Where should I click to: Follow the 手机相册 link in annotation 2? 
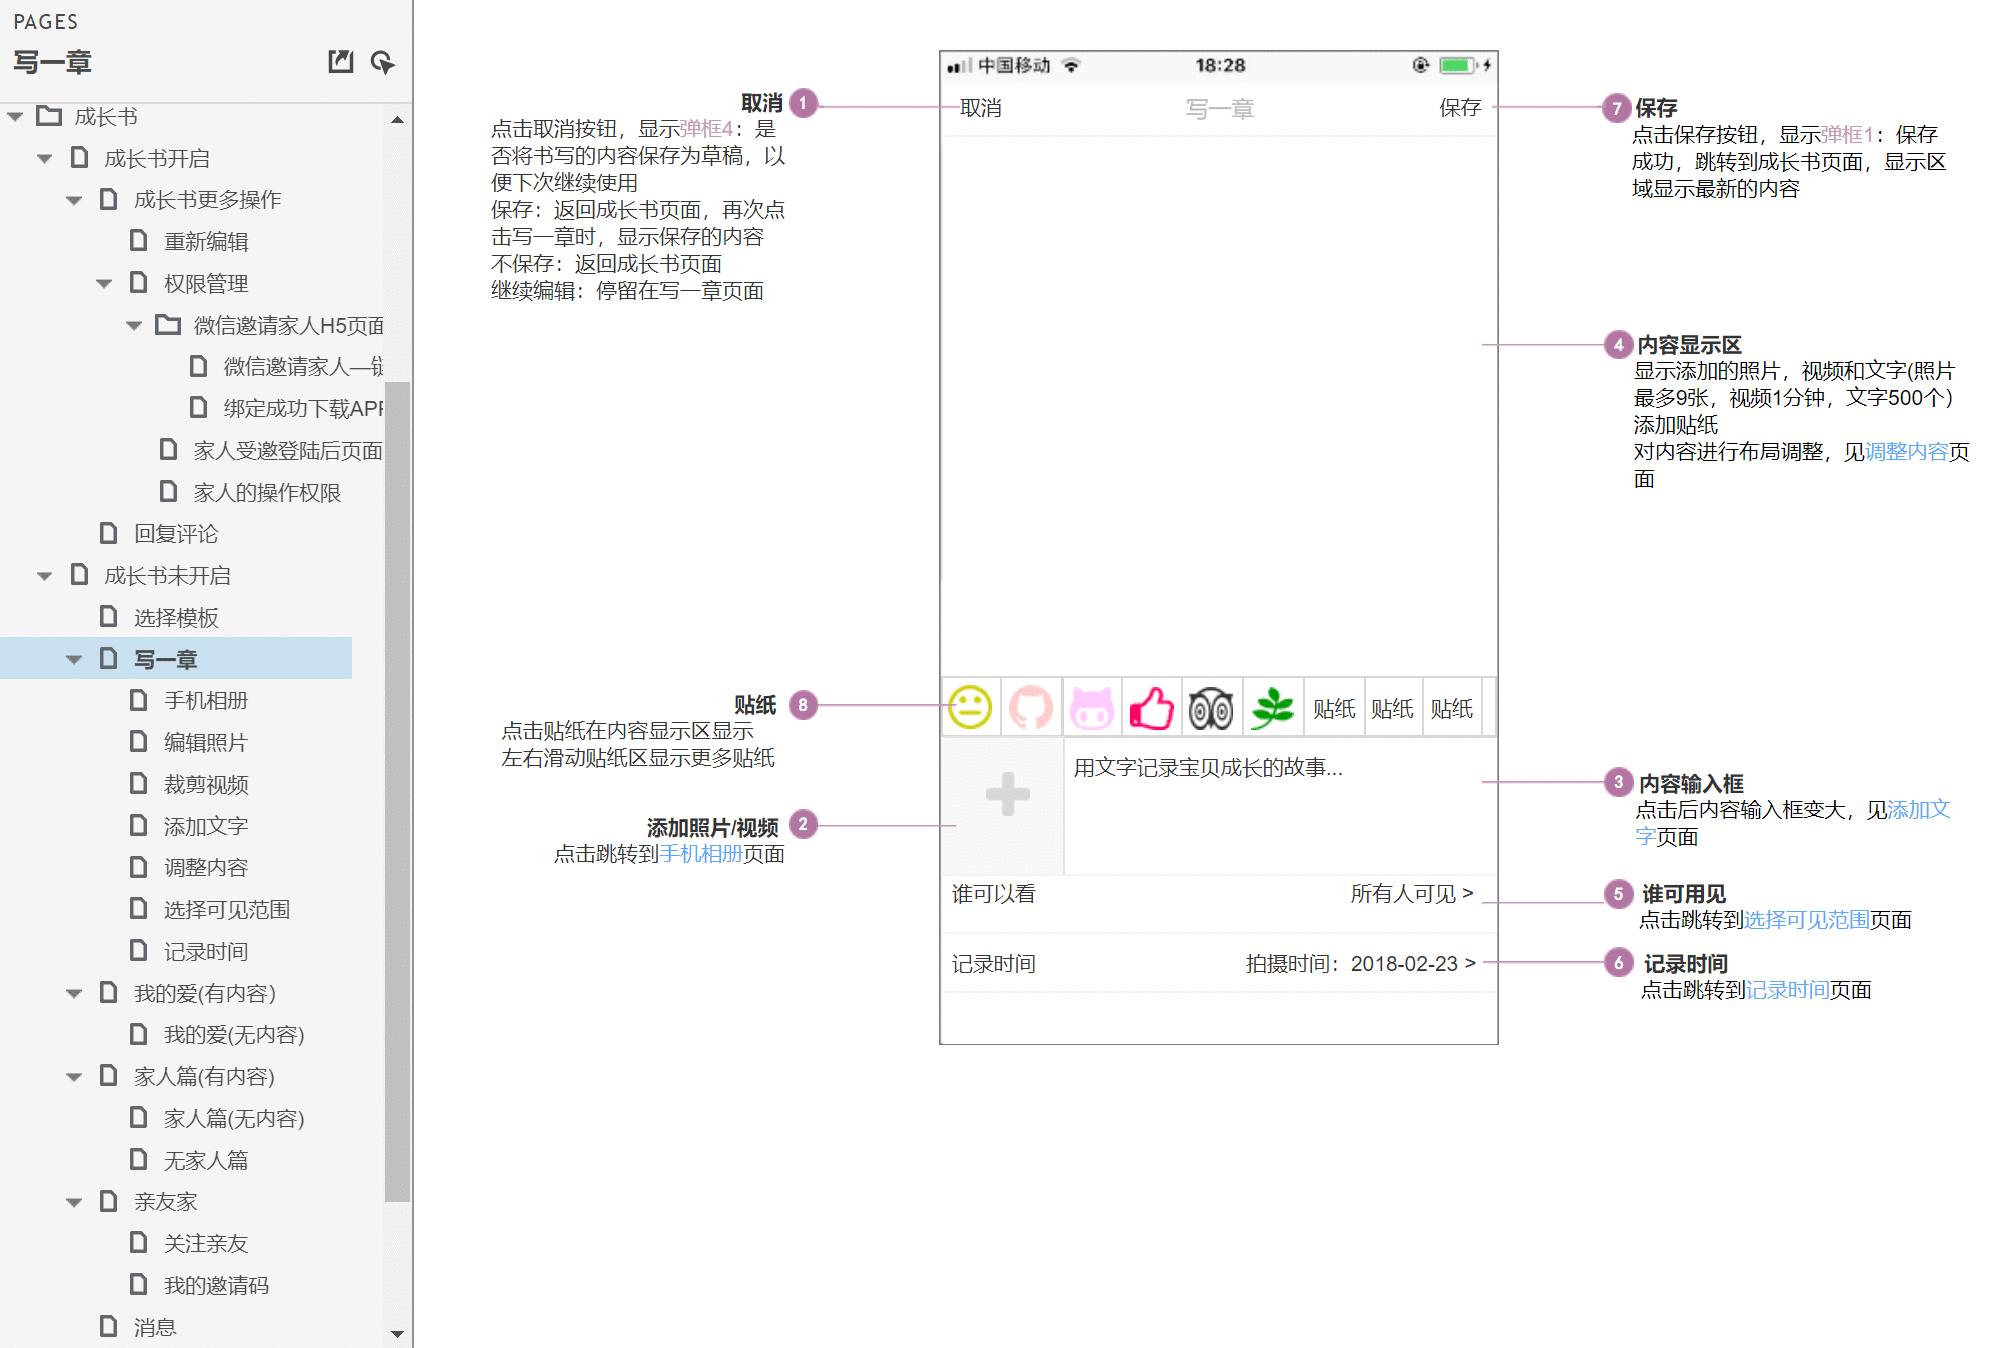click(x=701, y=854)
